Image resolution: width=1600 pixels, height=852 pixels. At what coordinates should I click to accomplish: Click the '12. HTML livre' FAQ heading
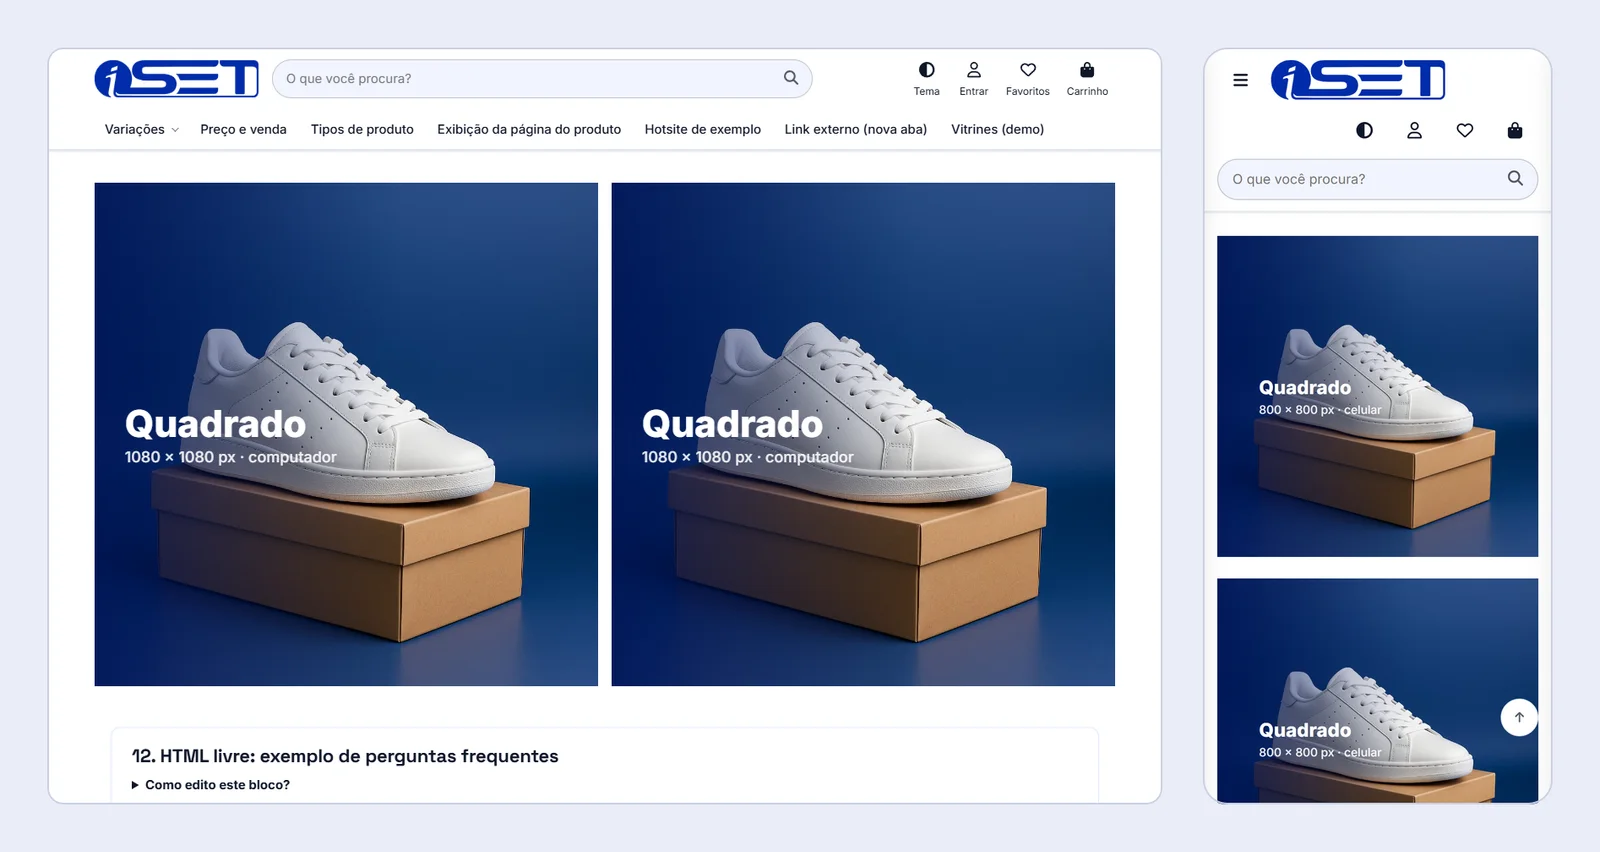click(345, 756)
